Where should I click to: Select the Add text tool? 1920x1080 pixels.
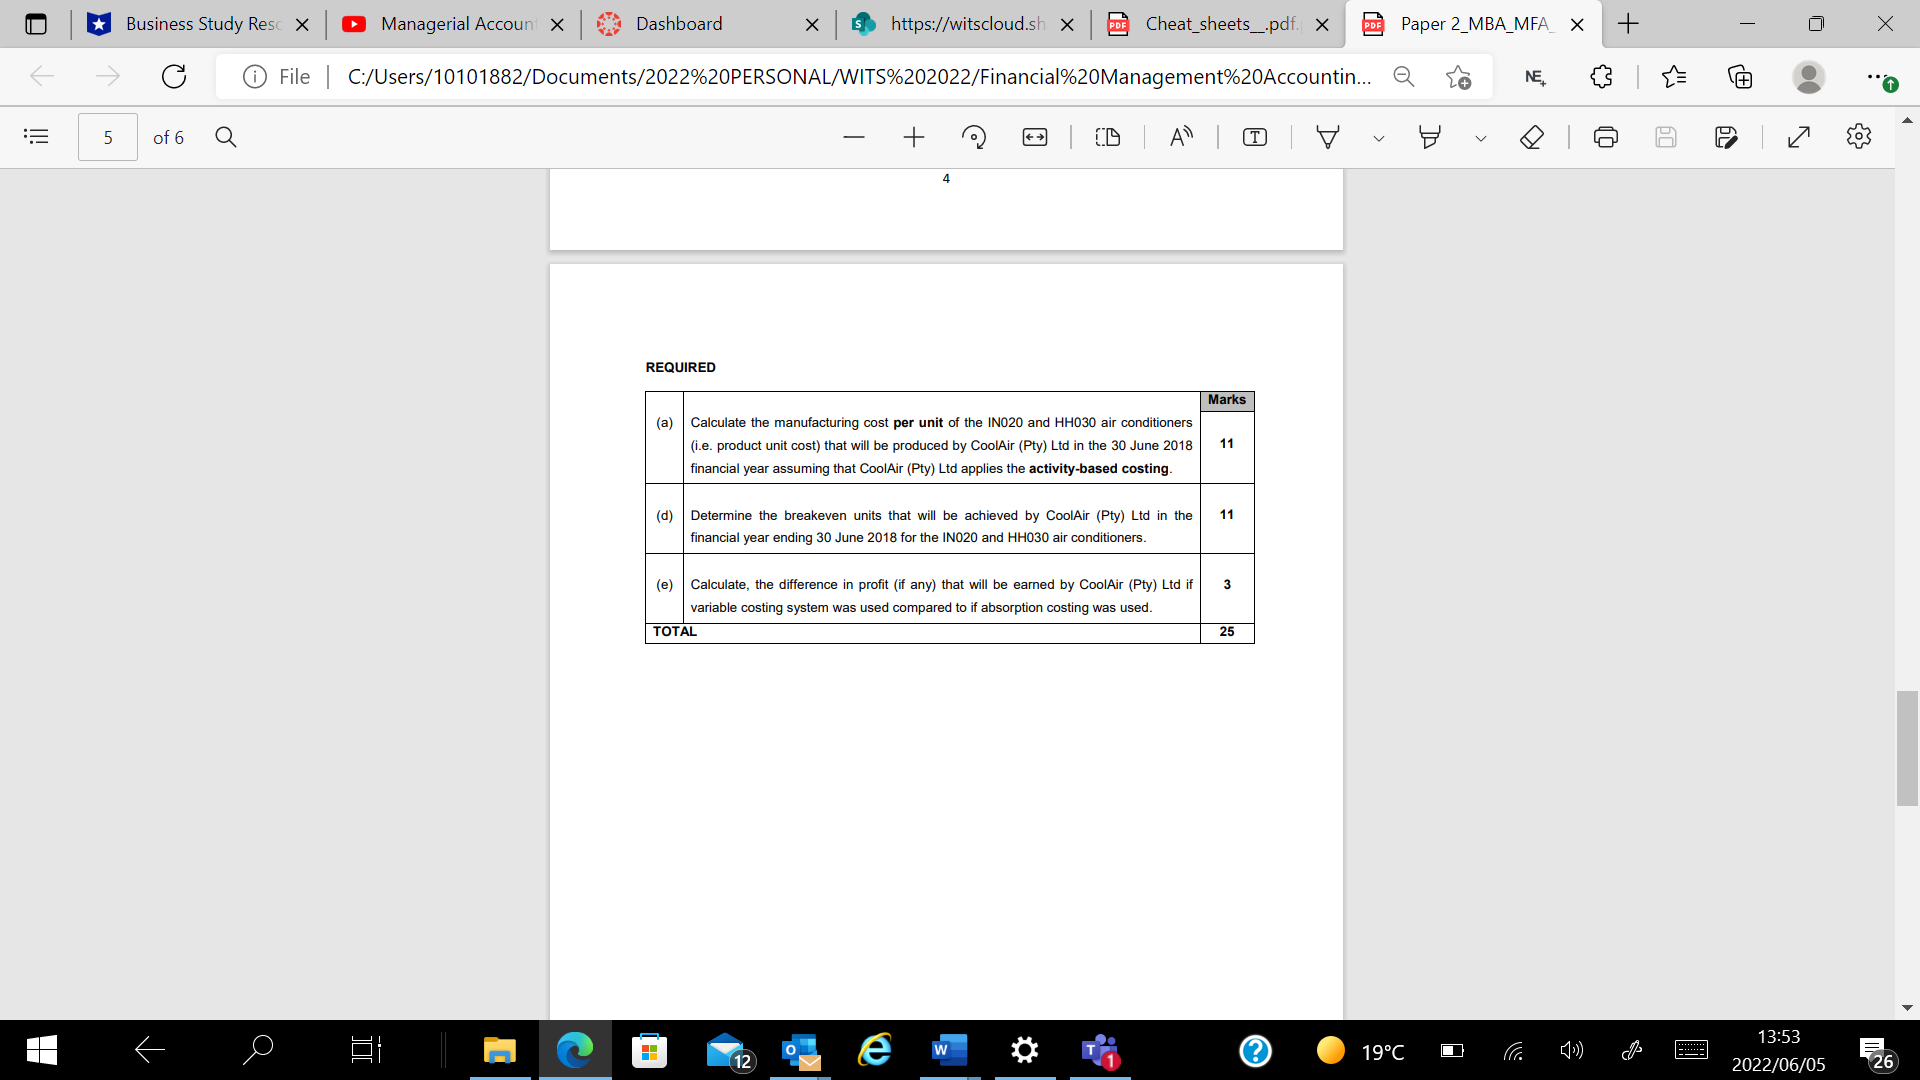tap(1253, 137)
